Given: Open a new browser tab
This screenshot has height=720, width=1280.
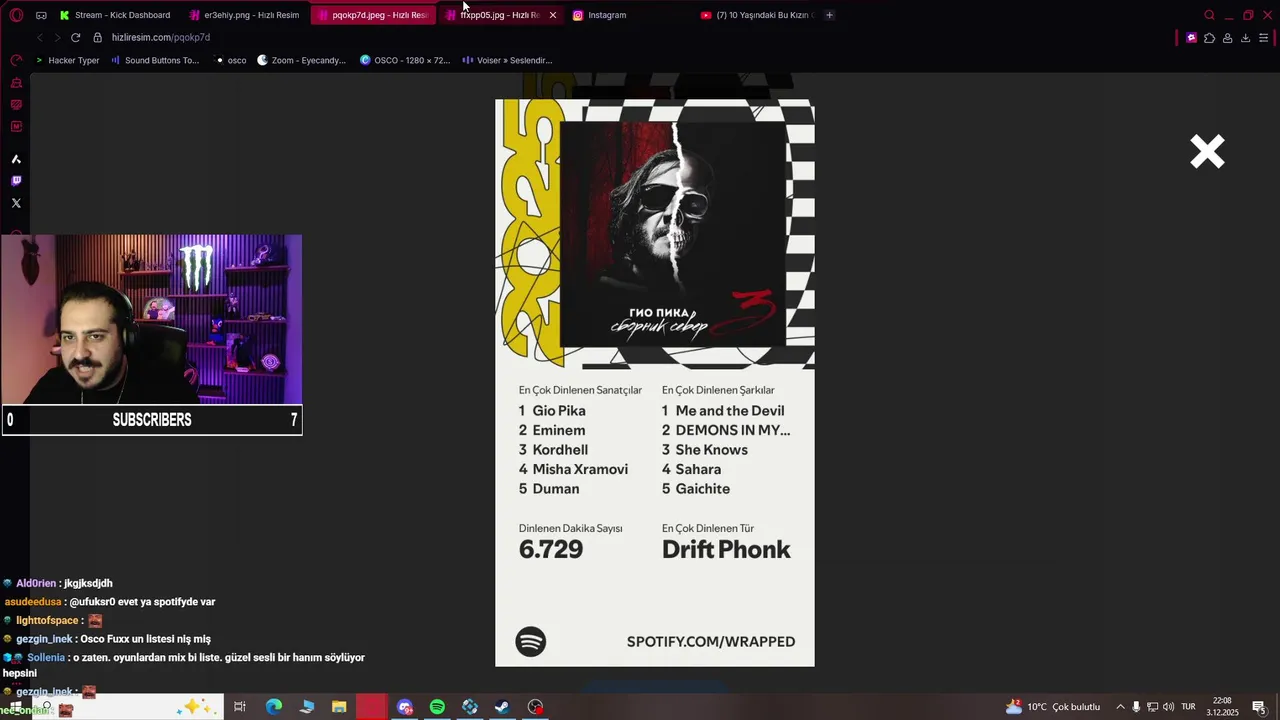Looking at the screenshot, I should 829,15.
